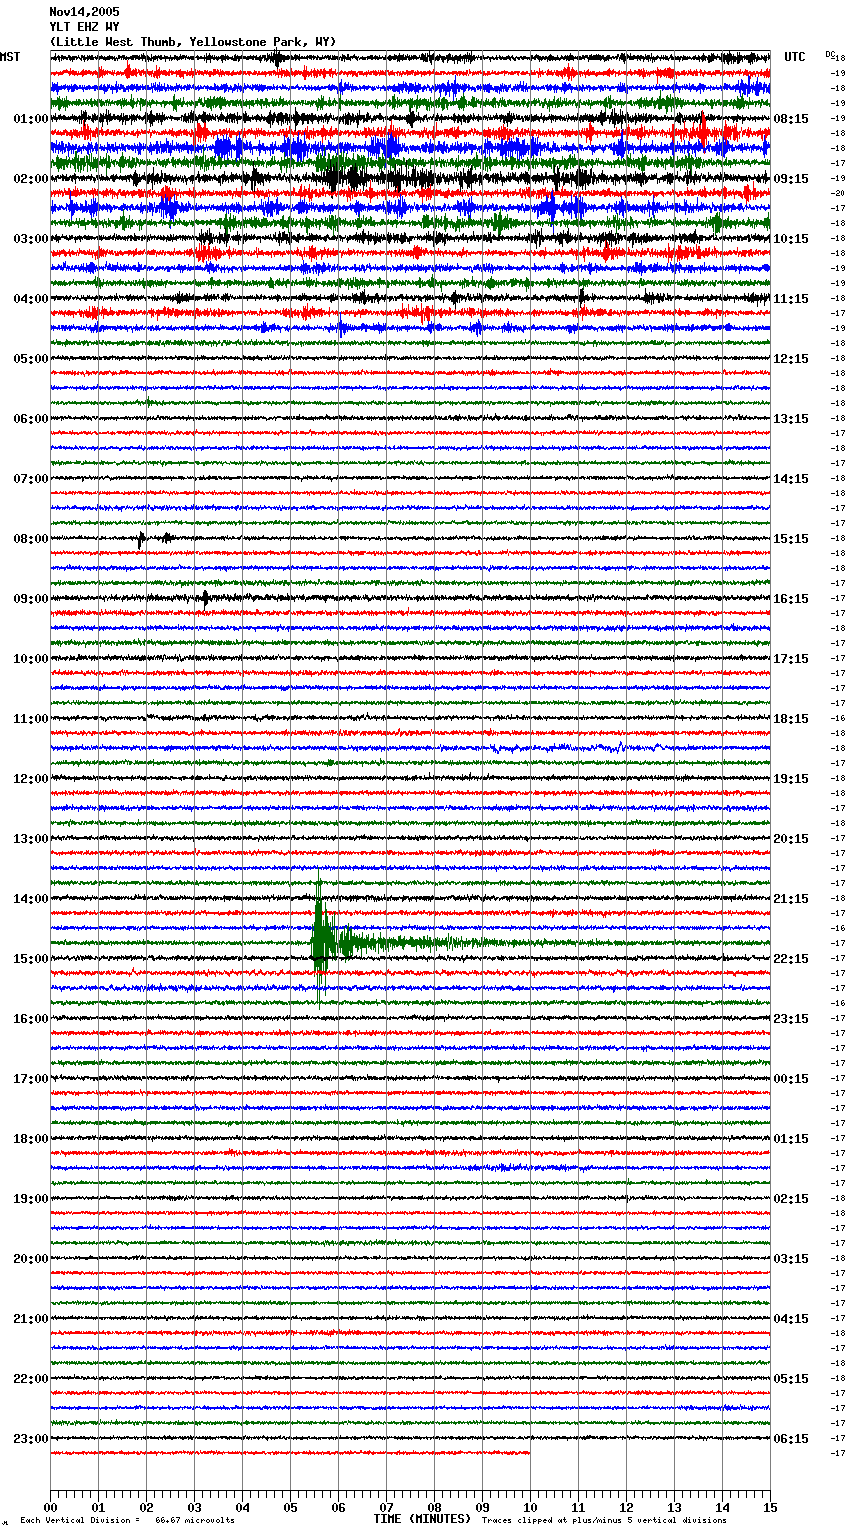Viewport: 850px width, 1534px height.
Task: Select the 03:00 MST row label
Action: (31, 239)
